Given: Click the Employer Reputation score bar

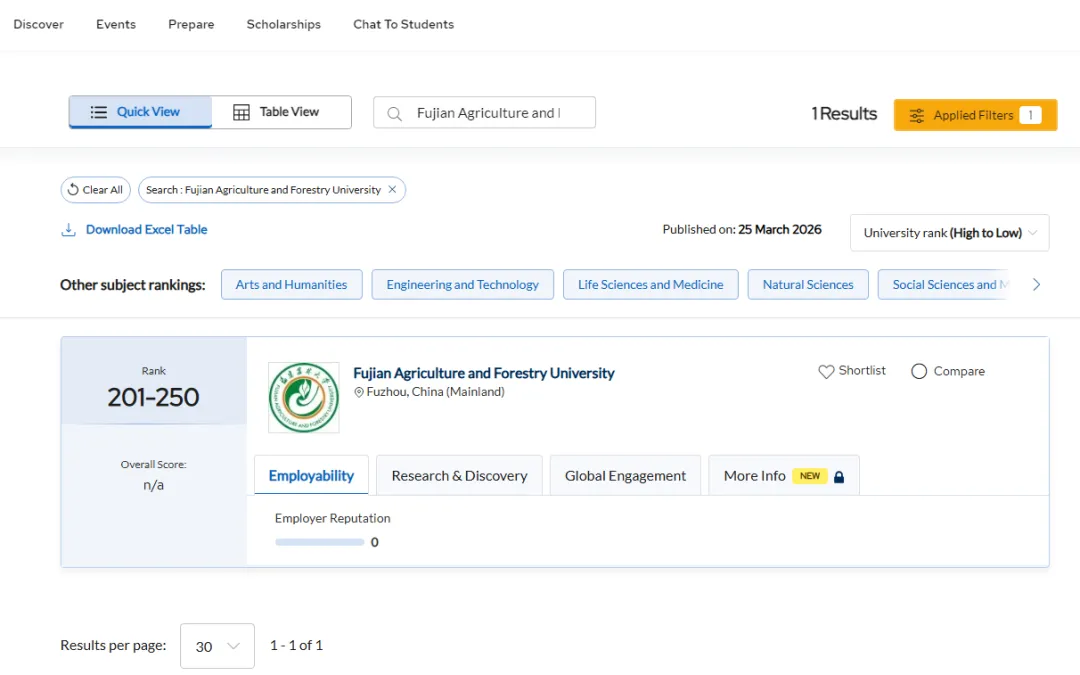Looking at the screenshot, I should tap(320, 542).
